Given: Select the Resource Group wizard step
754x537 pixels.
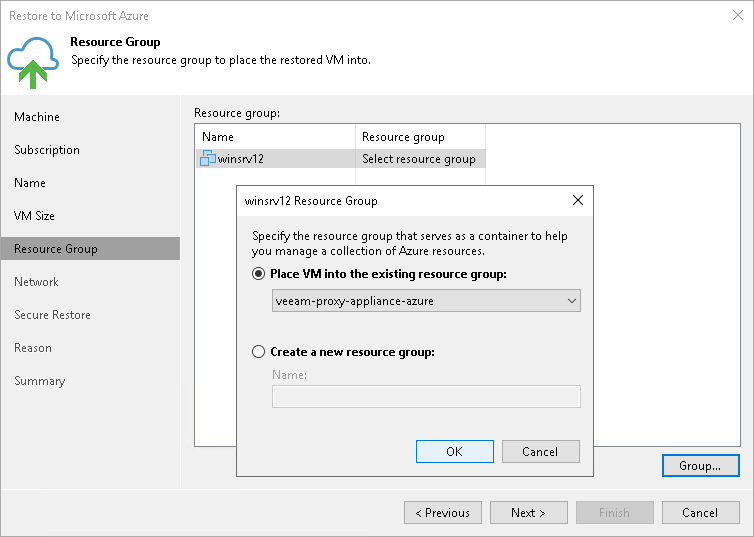Looking at the screenshot, I should 90,249.
